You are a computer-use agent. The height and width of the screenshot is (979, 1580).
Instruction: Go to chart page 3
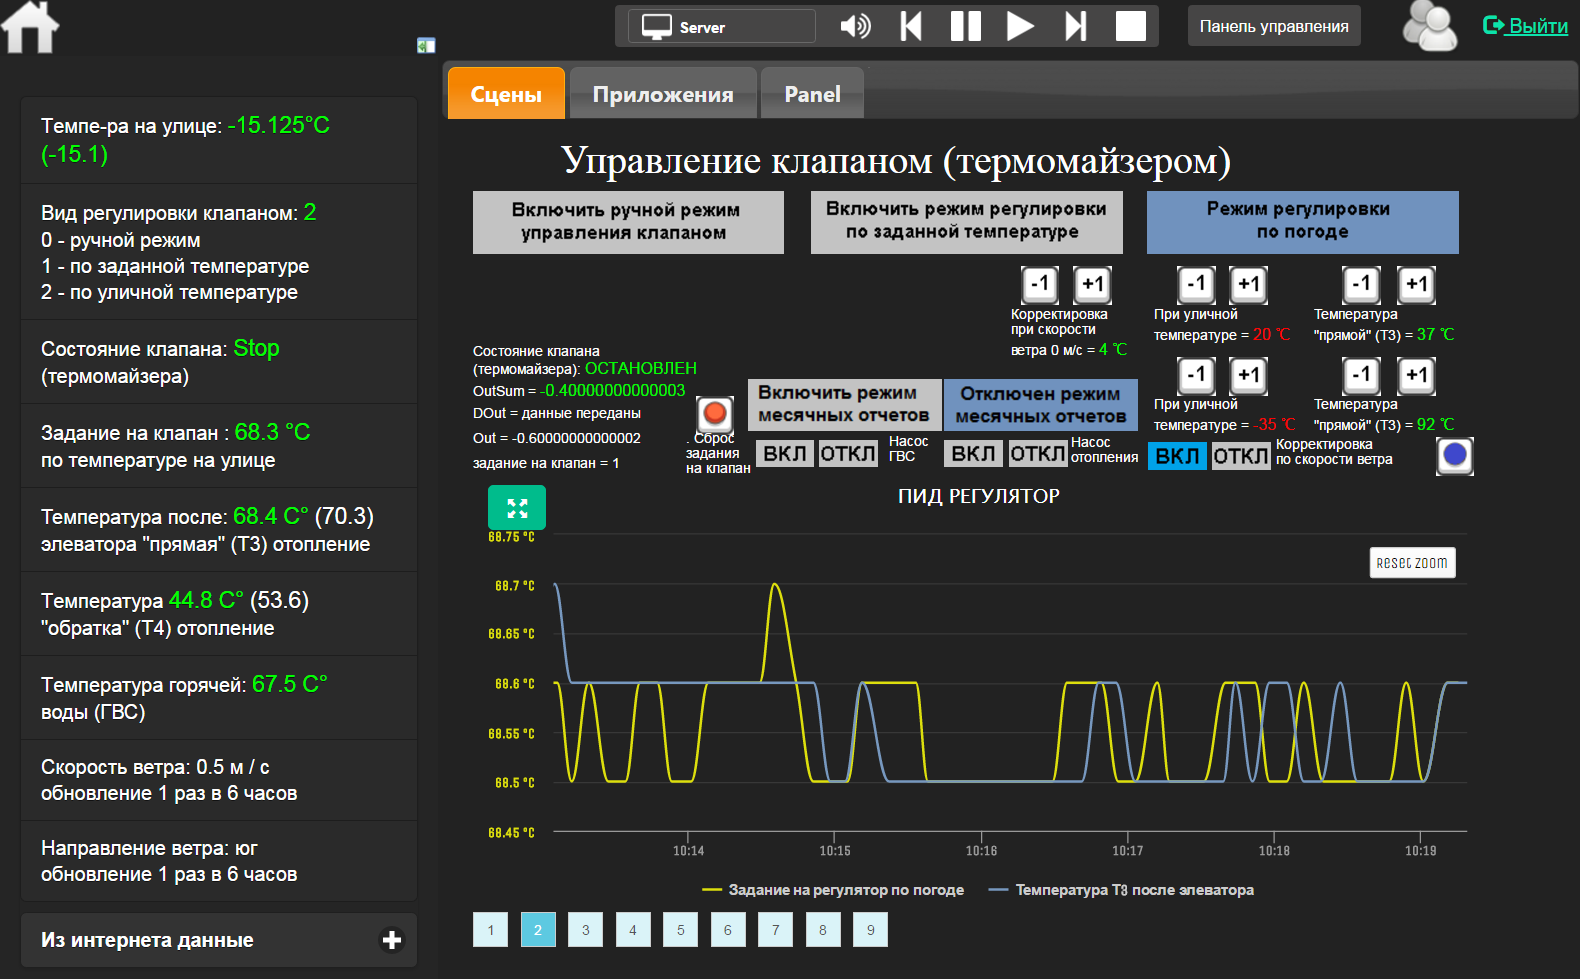tap(585, 930)
